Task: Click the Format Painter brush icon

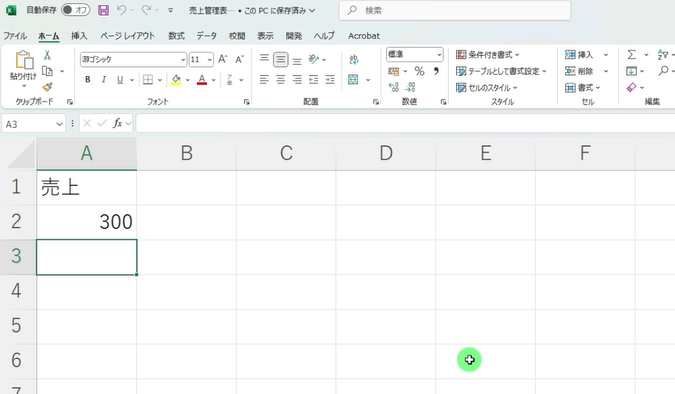Action: tap(47, 87)
